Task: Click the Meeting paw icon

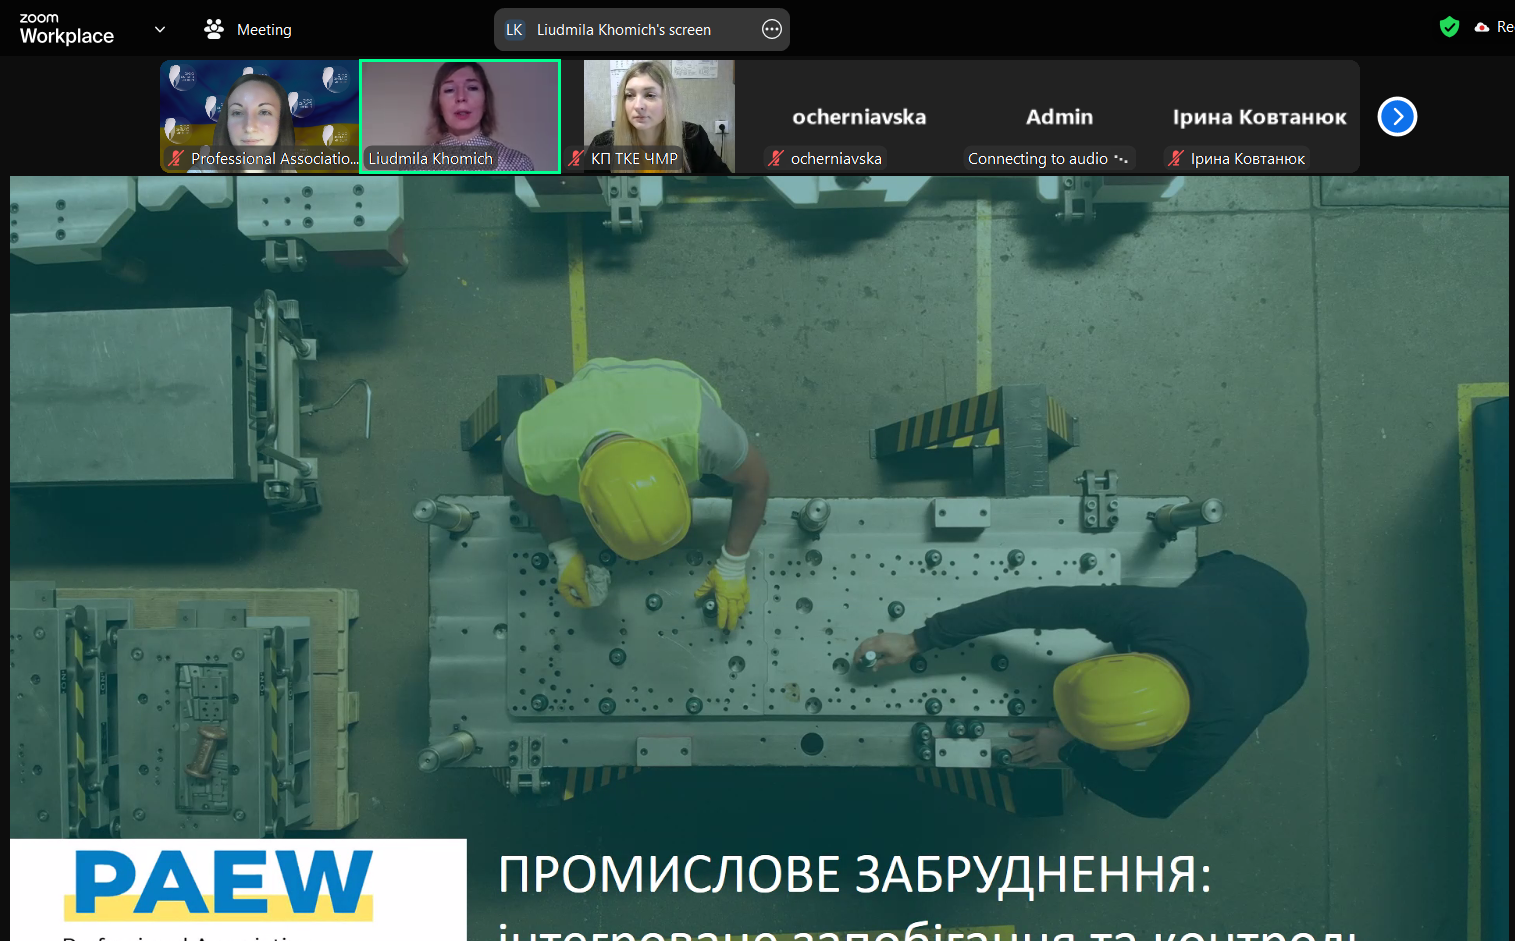Action: (214, 29)
